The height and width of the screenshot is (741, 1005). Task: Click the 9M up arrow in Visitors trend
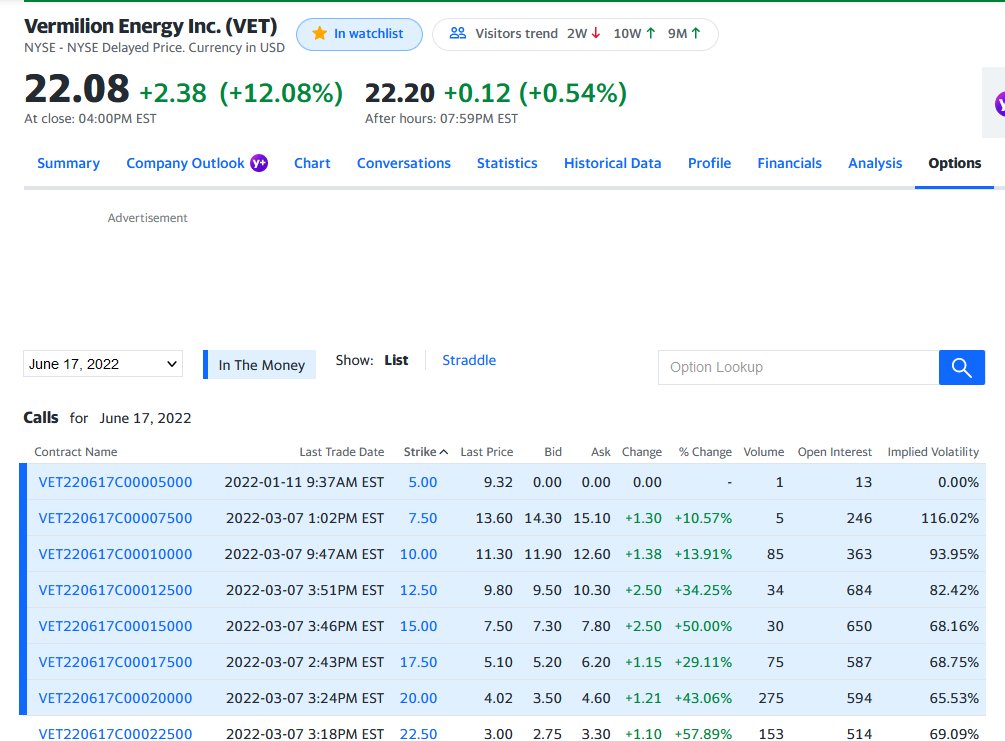(696, 33)
